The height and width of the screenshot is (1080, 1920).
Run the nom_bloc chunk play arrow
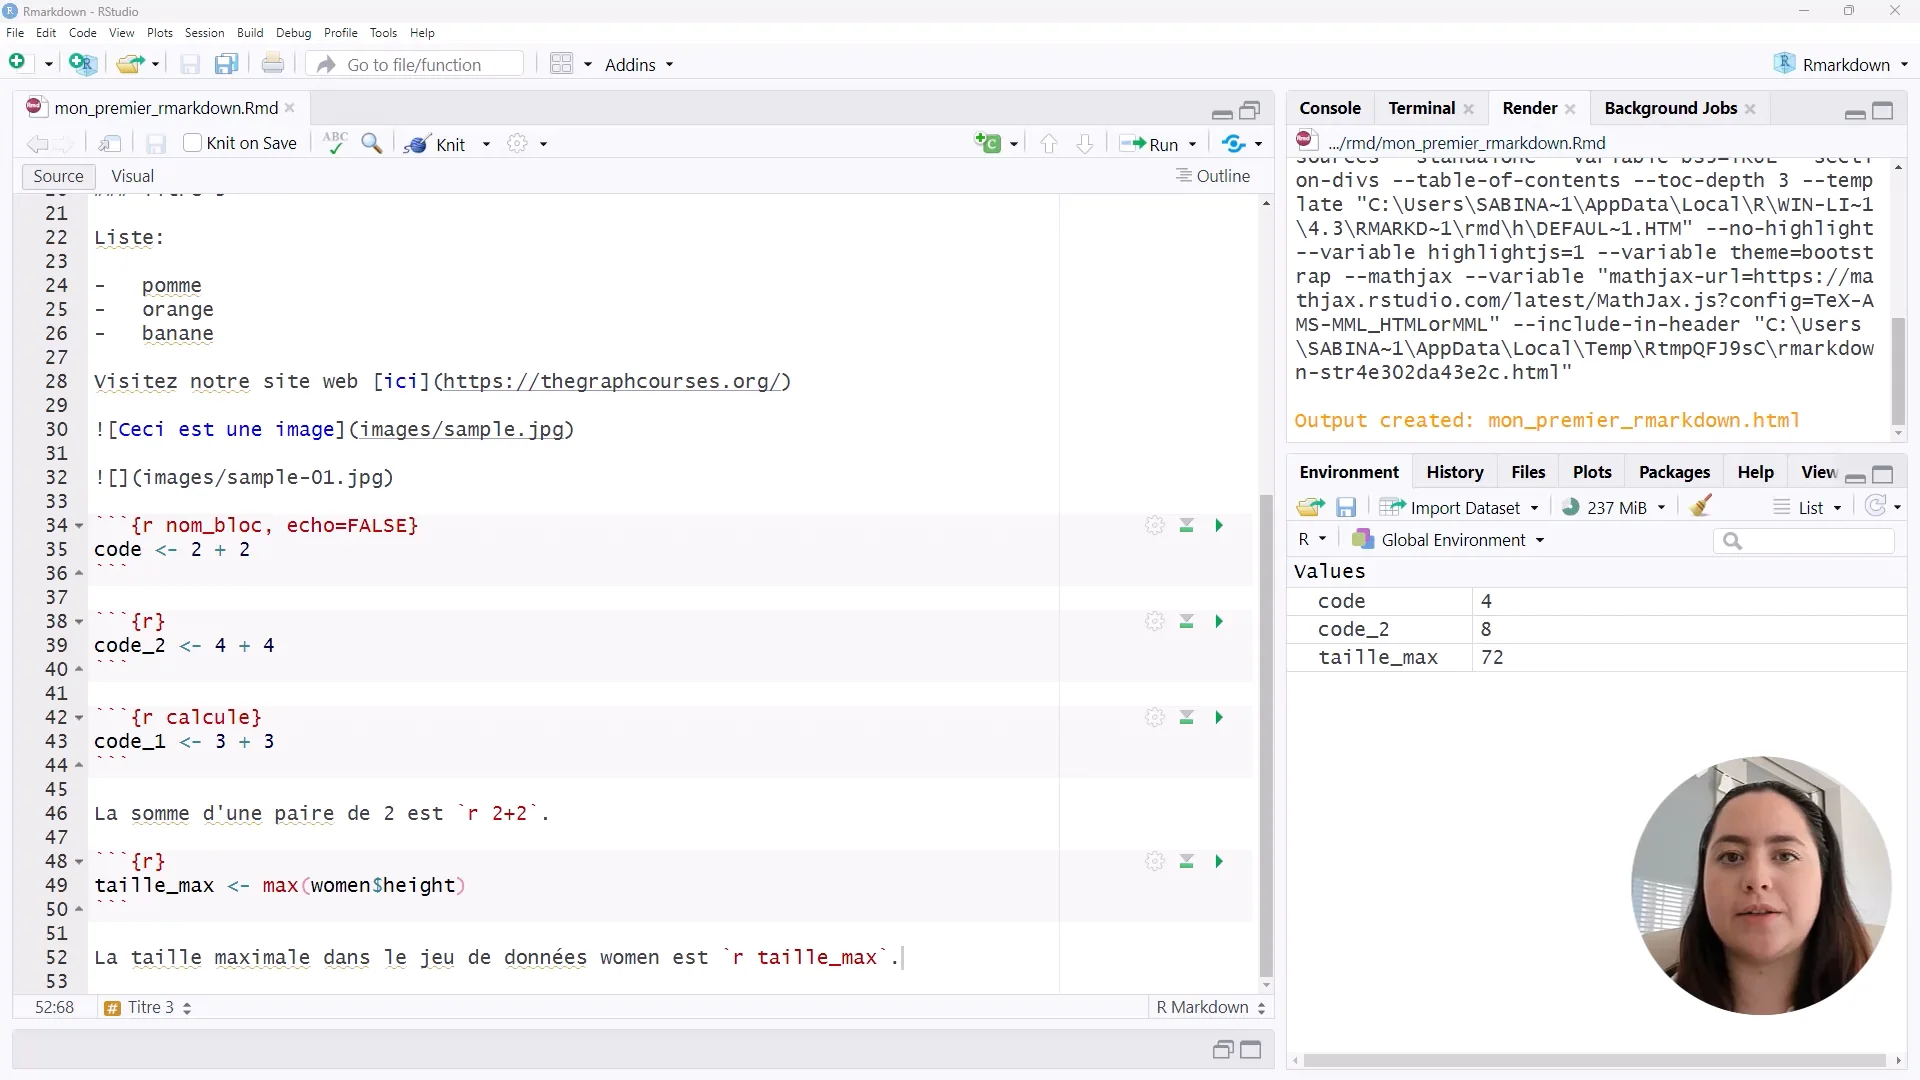[x=1219, y=526]
